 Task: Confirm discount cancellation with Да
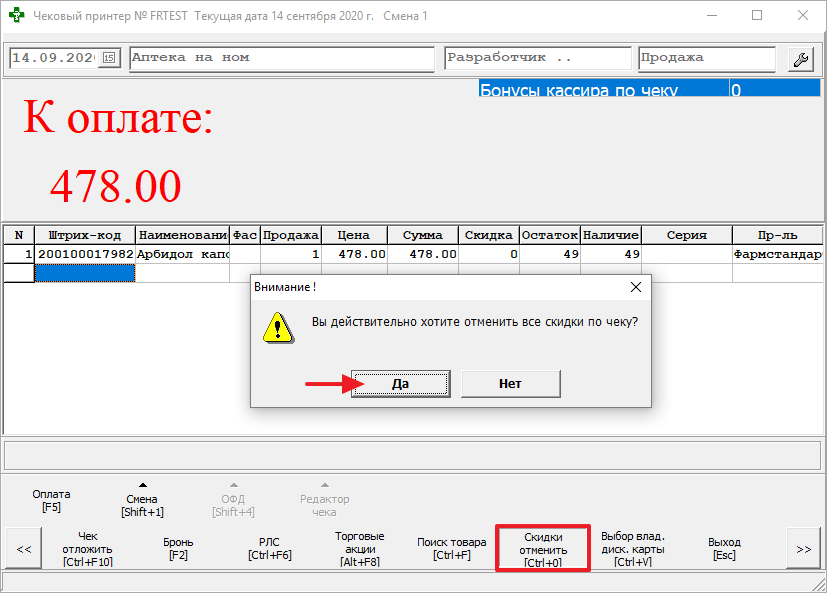pos(400,383)
